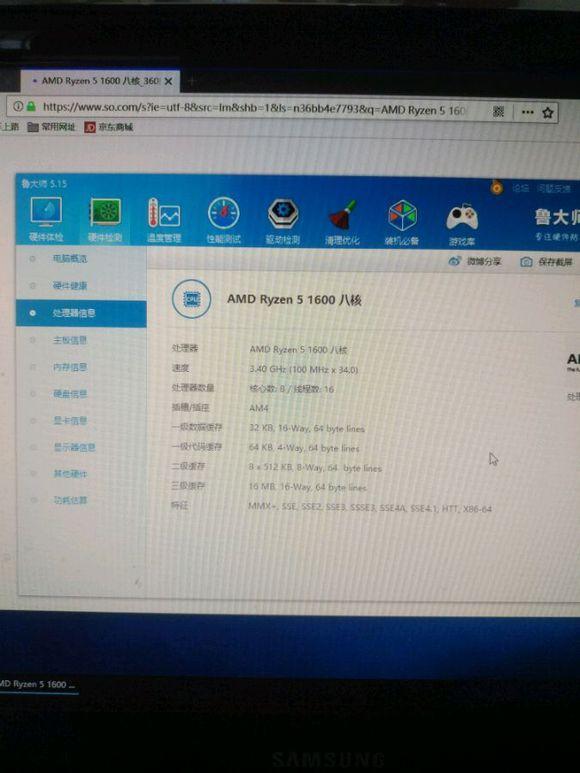Viewport: 580px width, 773px height.
Task: Click the 64 KB, 4-Way L1 code cache value
Action: pos(304,448)
